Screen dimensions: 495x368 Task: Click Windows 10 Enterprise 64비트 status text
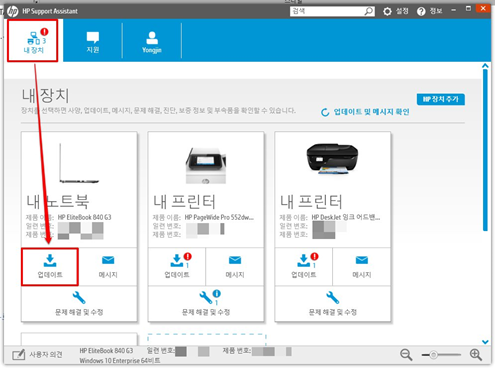tap(120, 361)
